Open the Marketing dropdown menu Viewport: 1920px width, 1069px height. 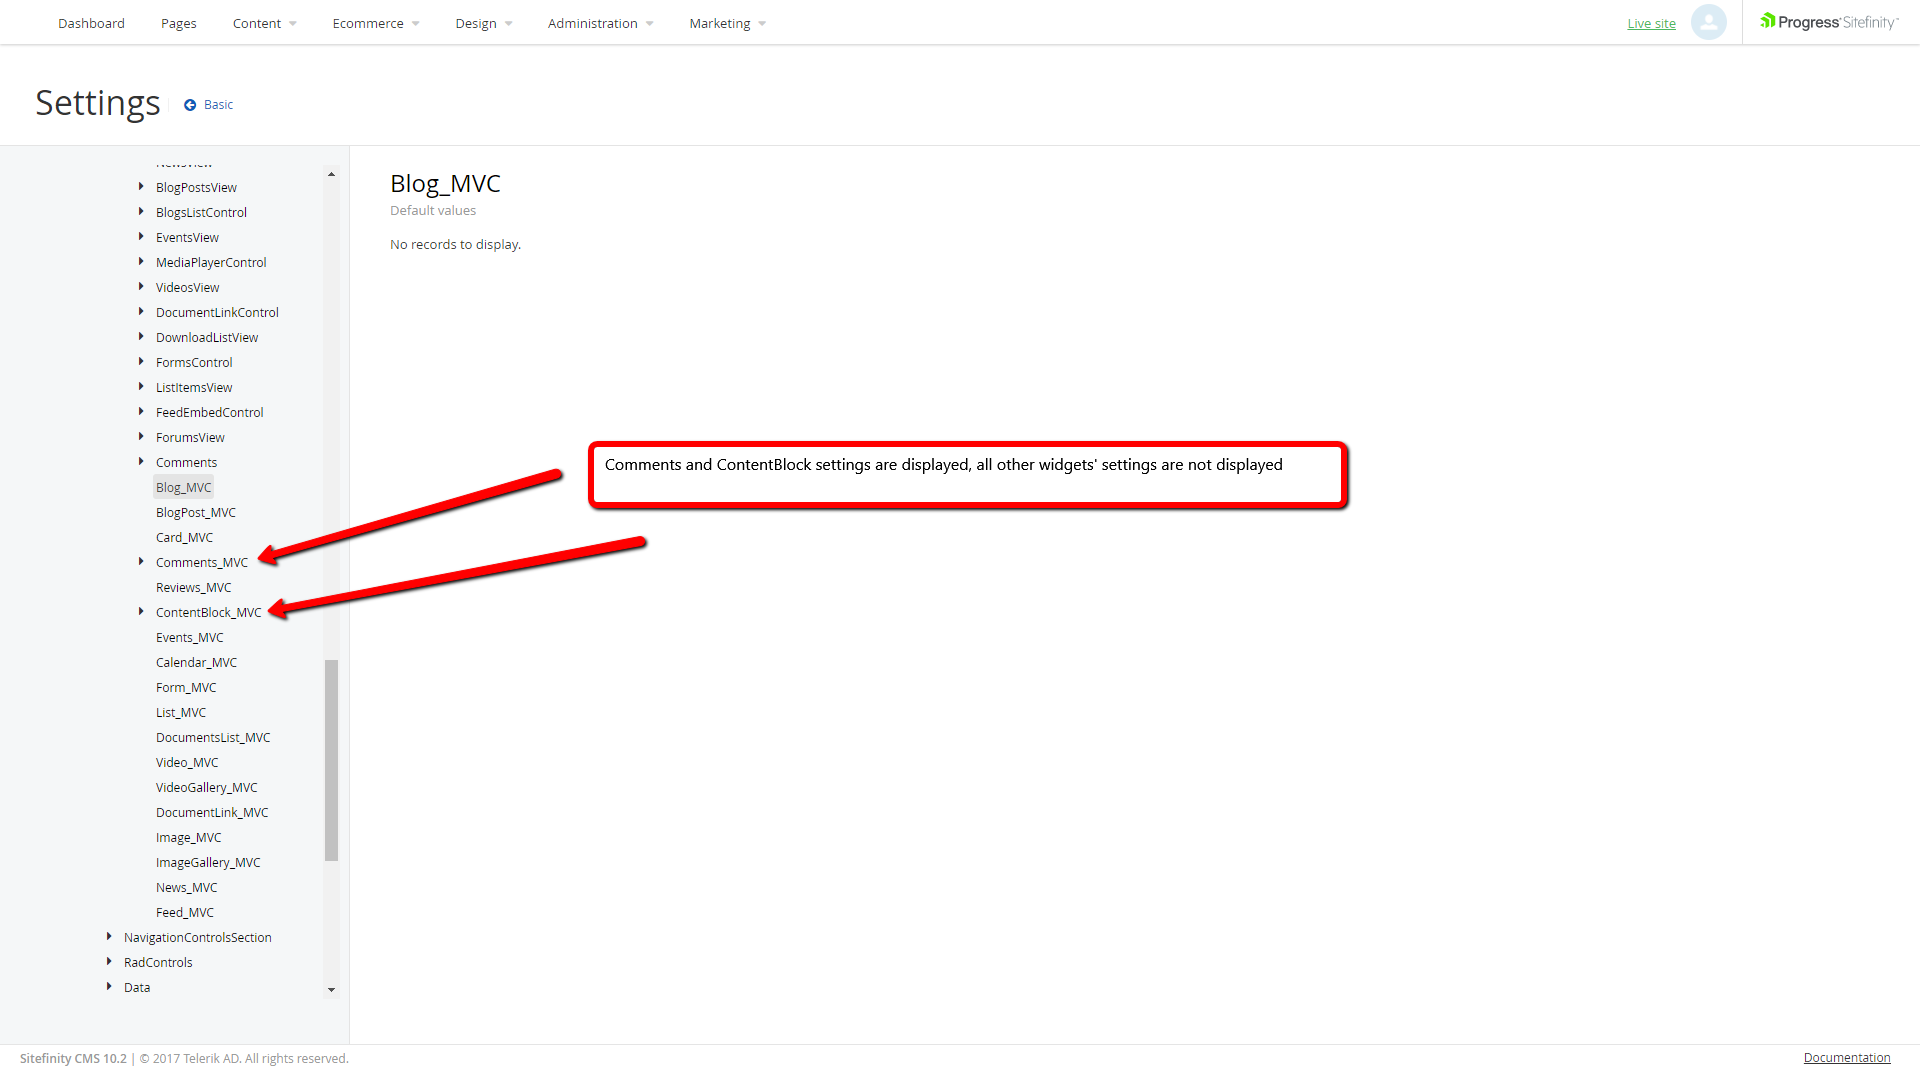[x=720, y=22]
